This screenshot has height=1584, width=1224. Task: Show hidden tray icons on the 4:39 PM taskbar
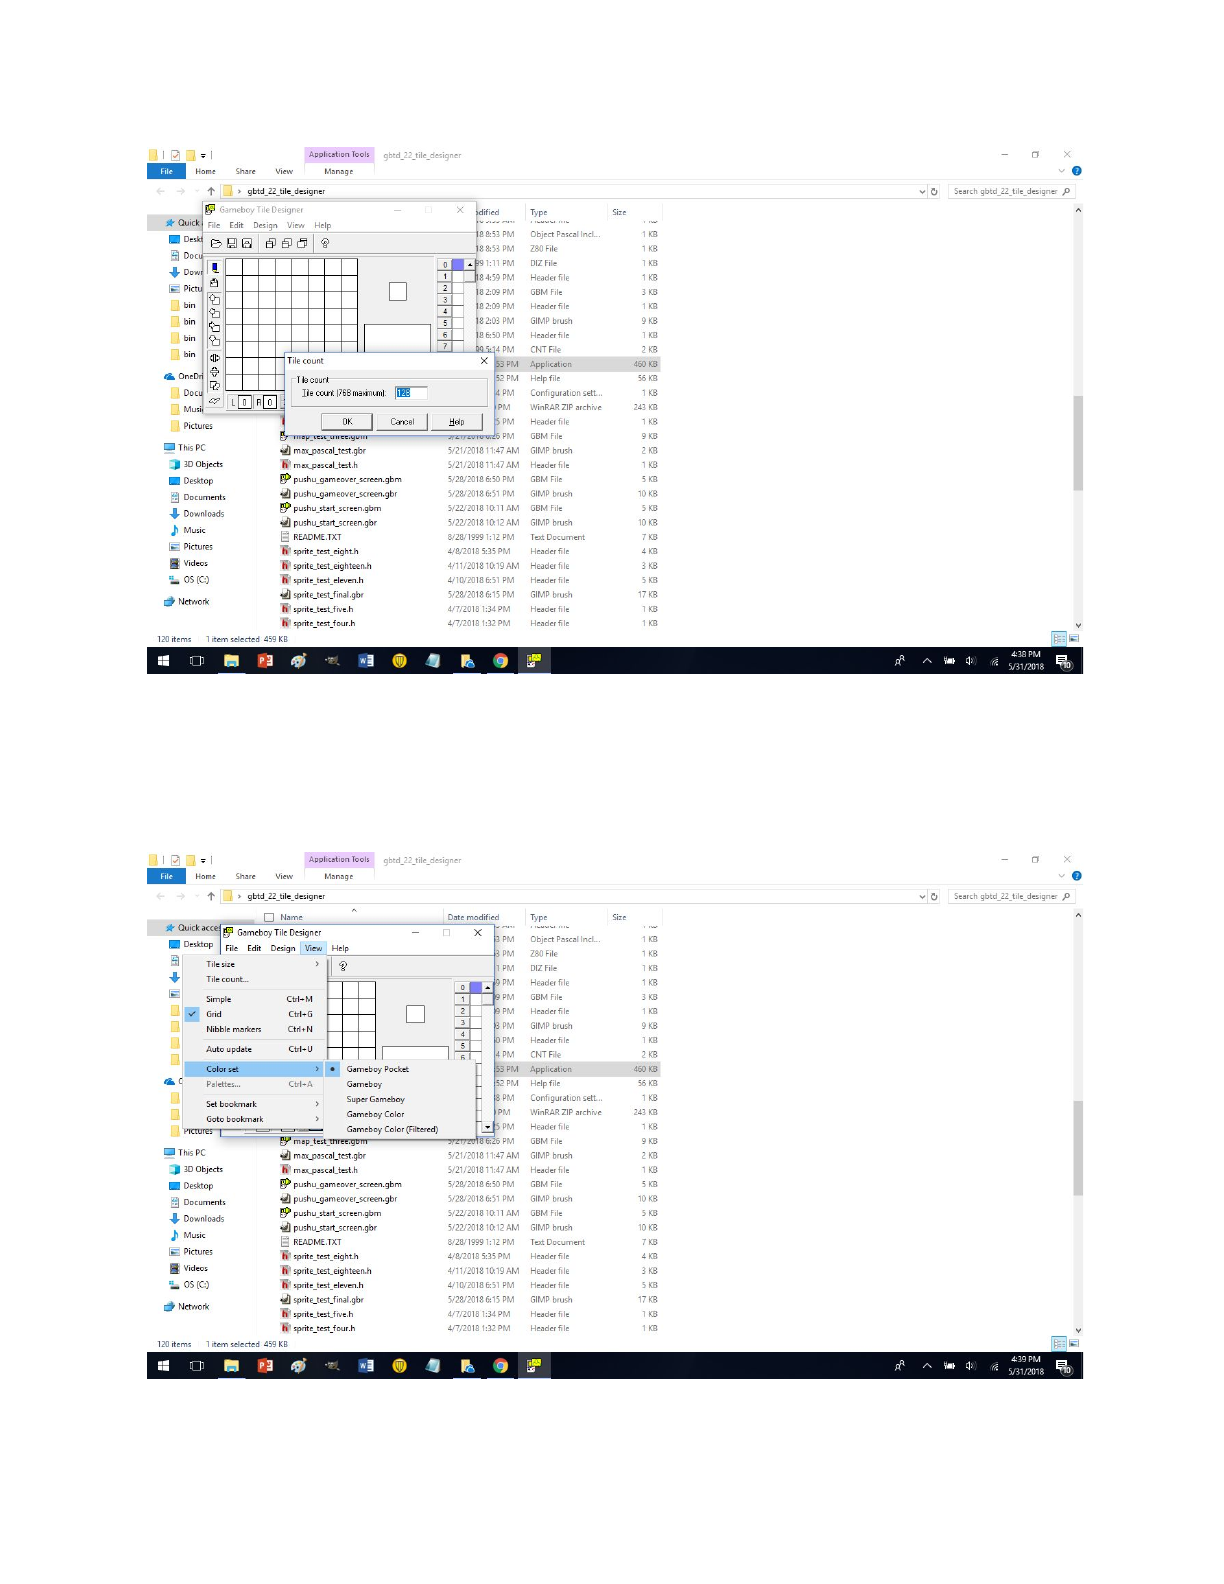[x=927, y=1366]
